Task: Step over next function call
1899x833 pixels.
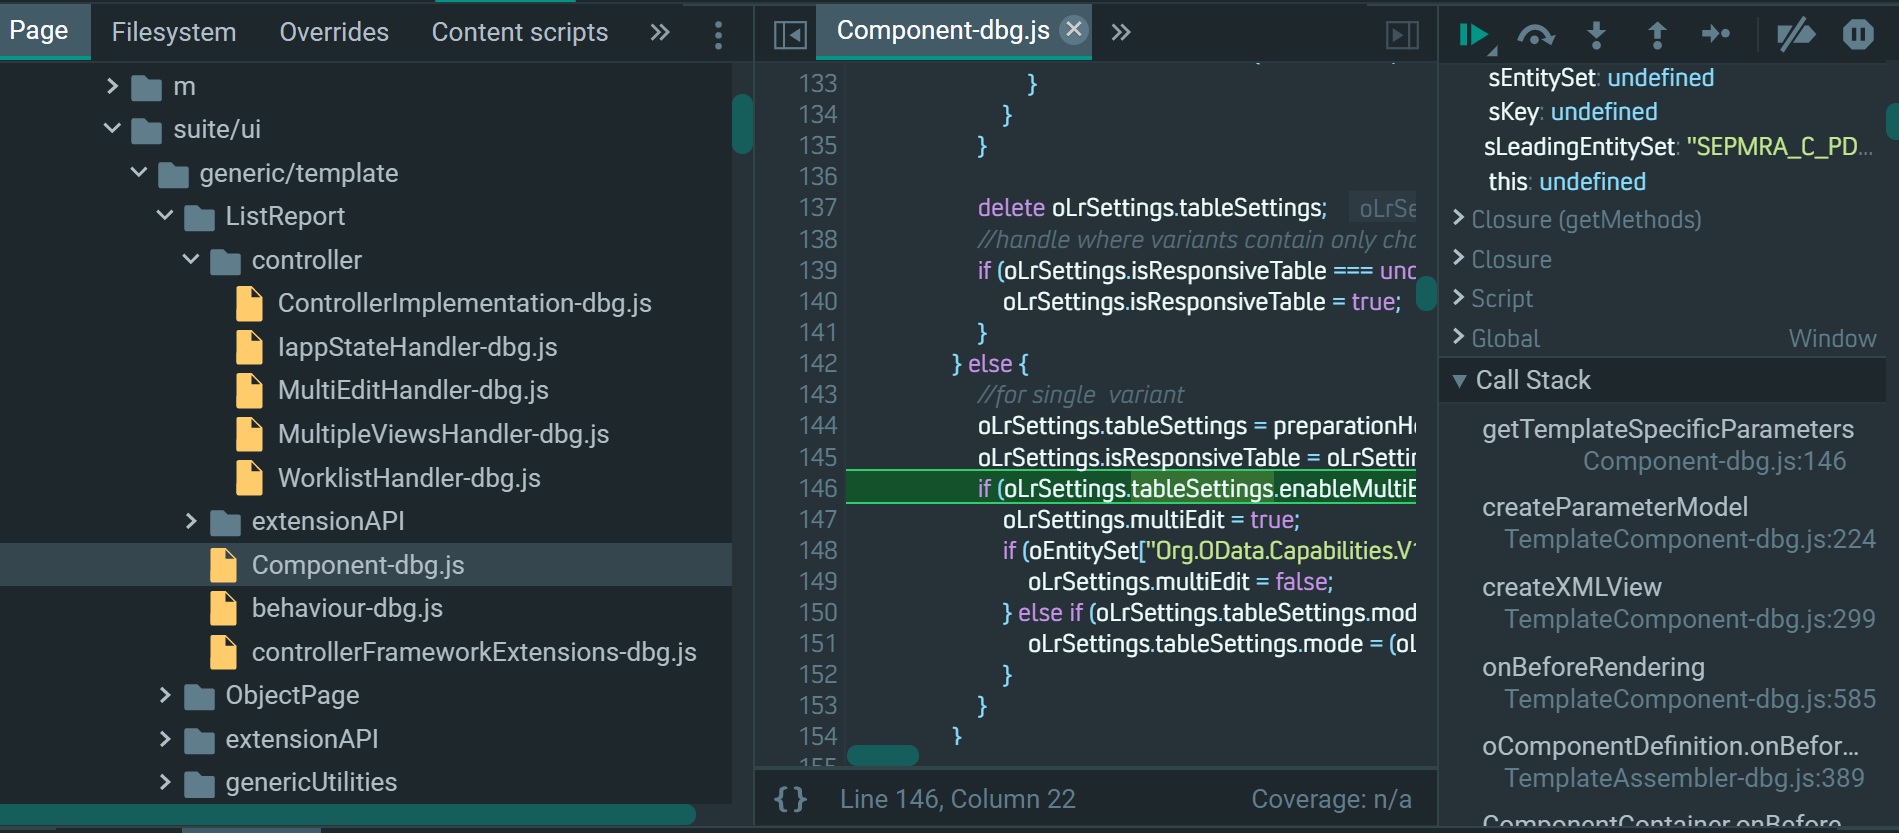Action: coord(1535,35)
